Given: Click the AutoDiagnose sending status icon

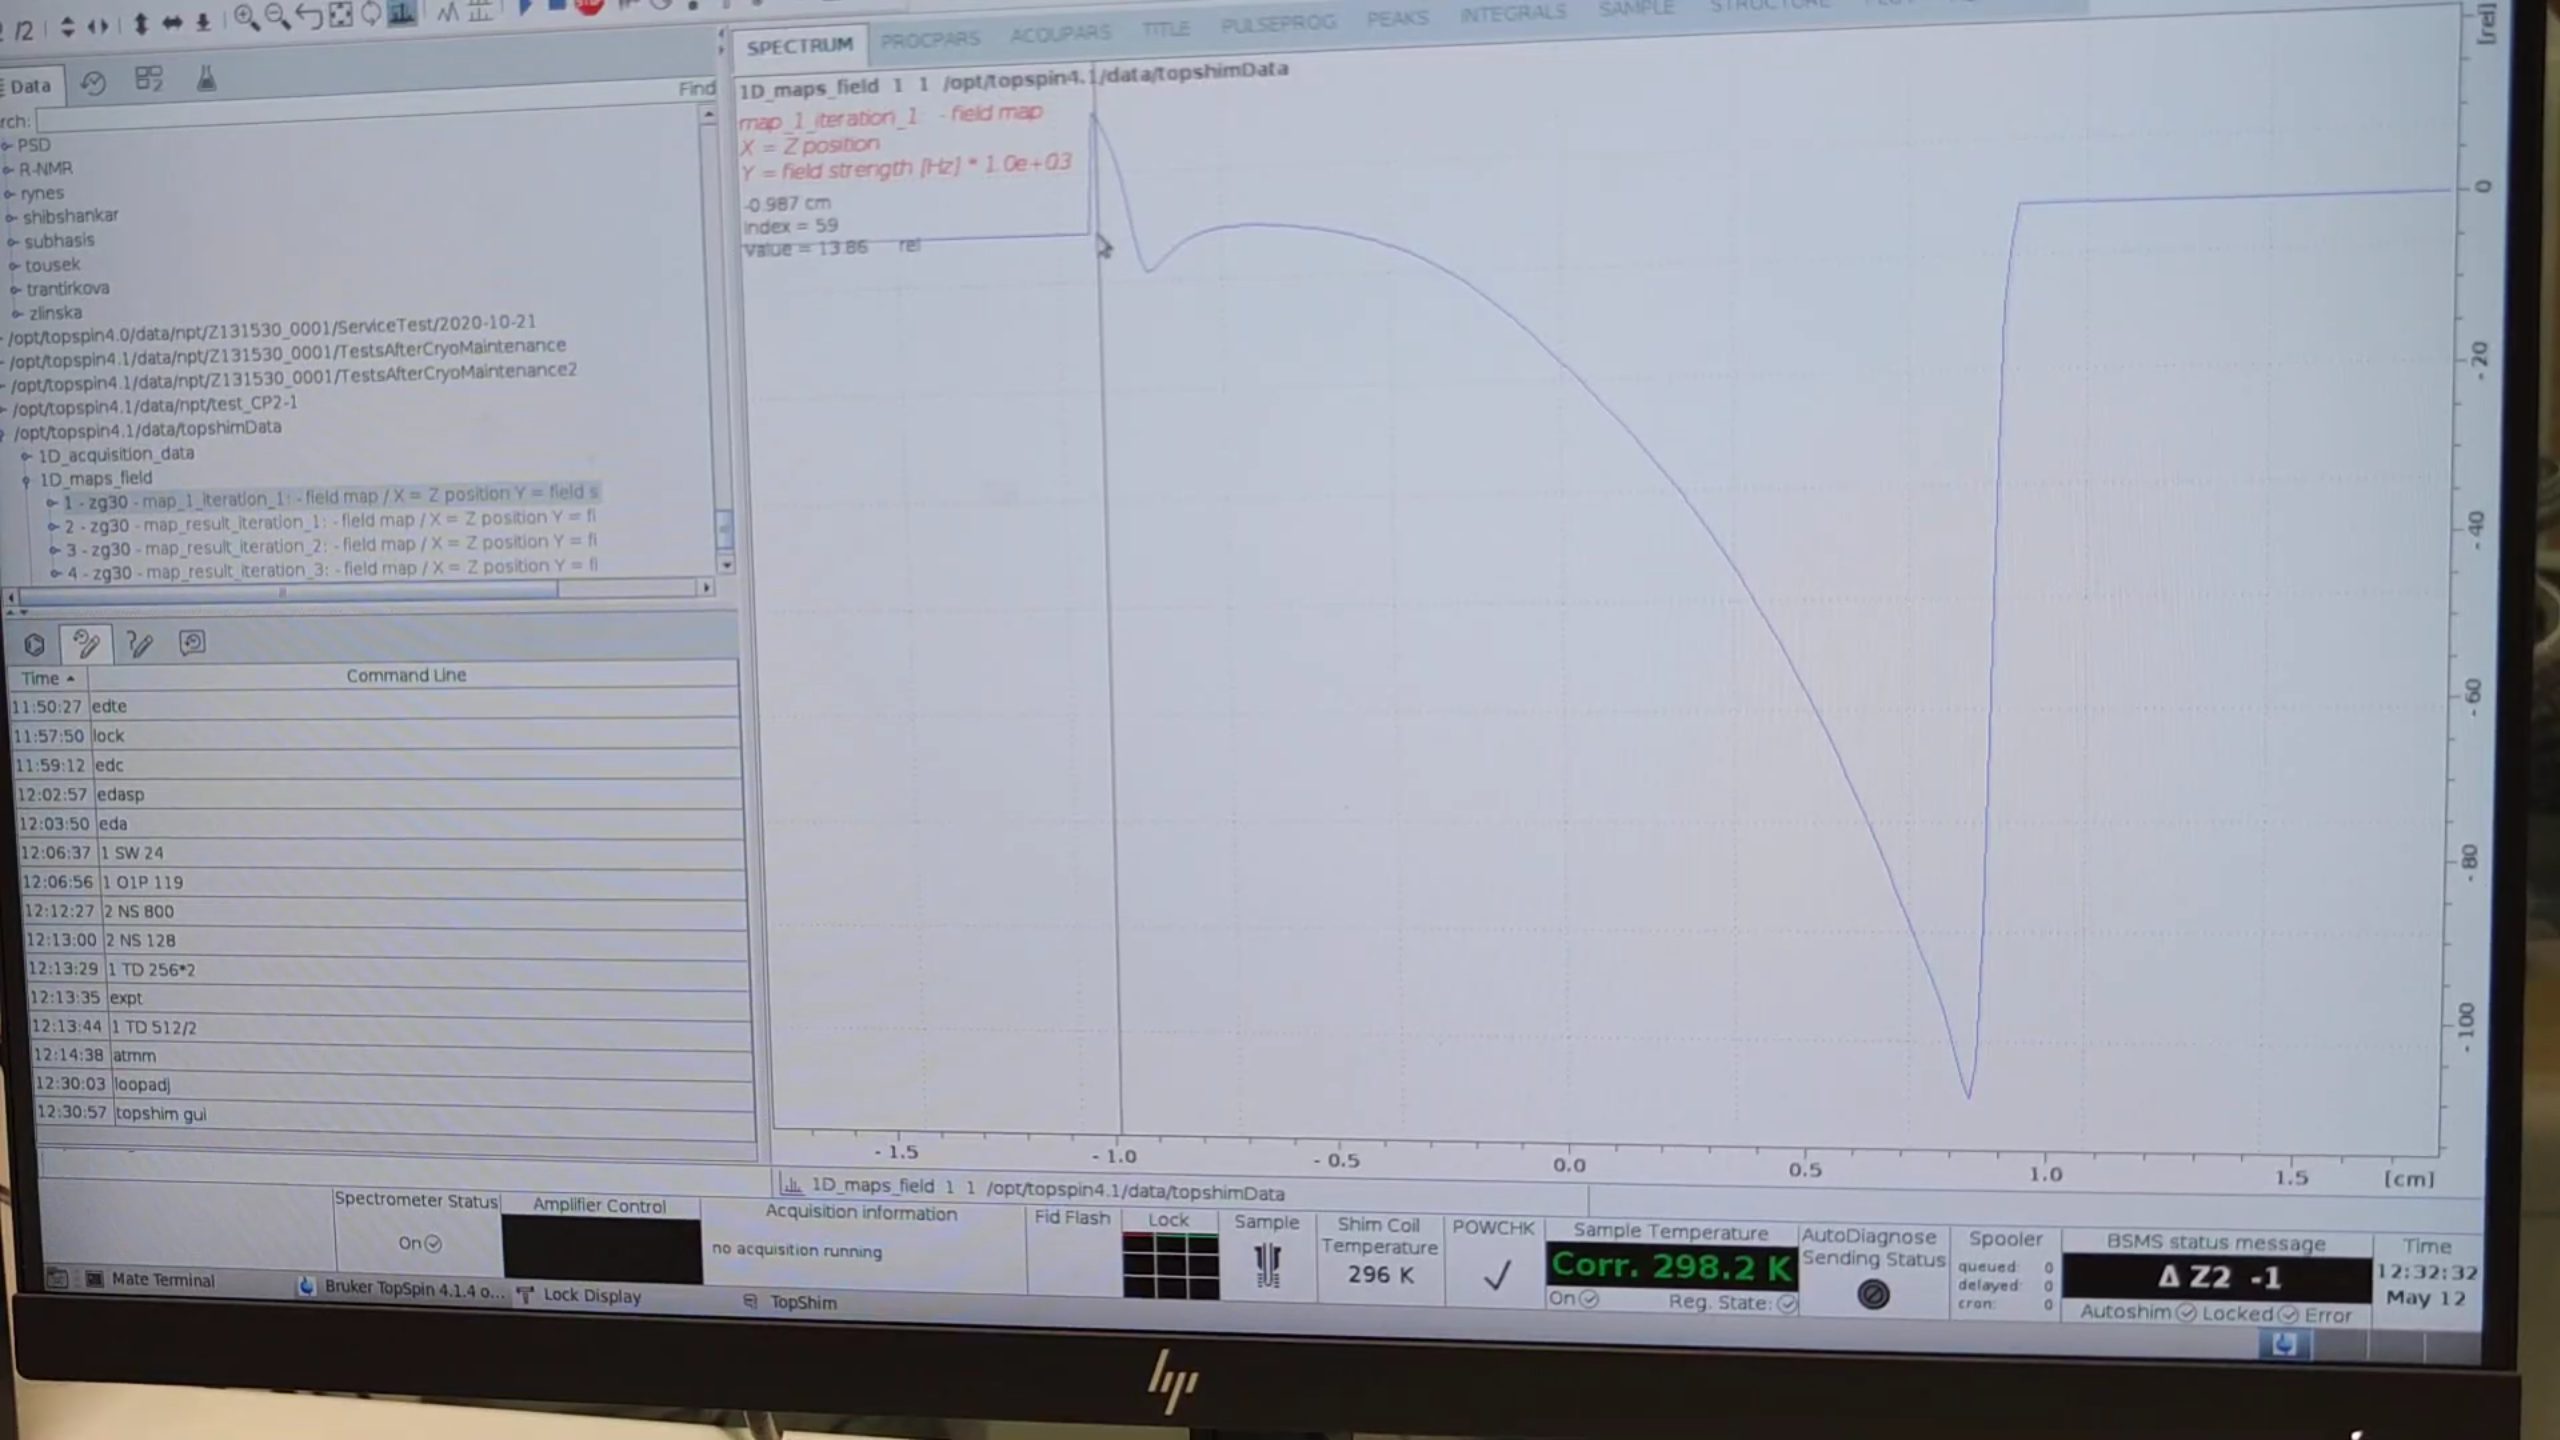Looking at the screenshot, I should tap(1872, 1295).
